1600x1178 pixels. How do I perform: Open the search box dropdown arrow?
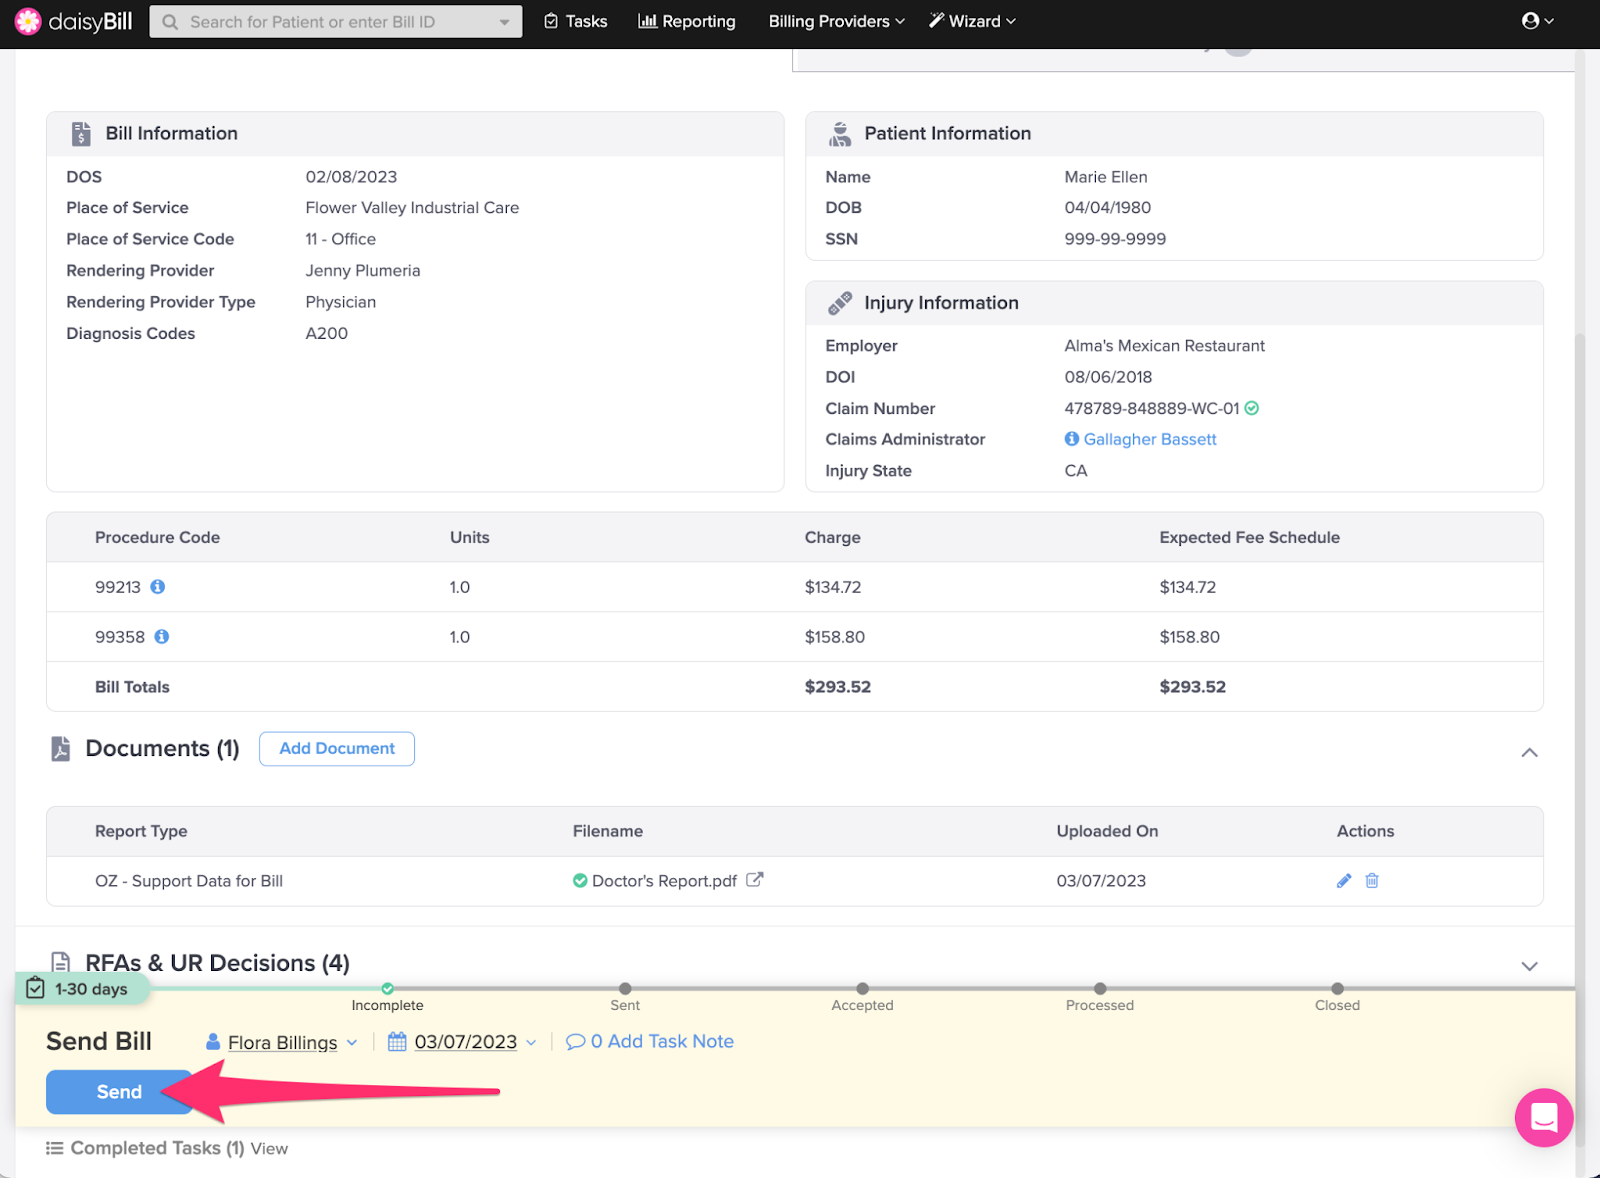point(504,22)
